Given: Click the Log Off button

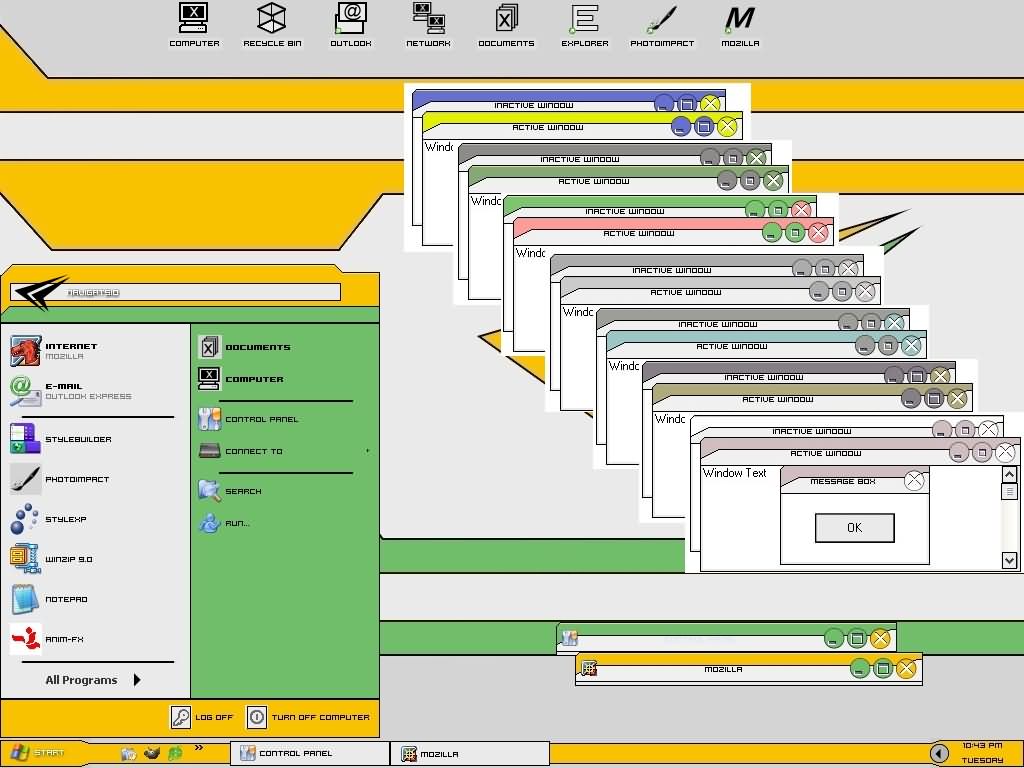Looking at the screenshot, I should coord(202,717).
